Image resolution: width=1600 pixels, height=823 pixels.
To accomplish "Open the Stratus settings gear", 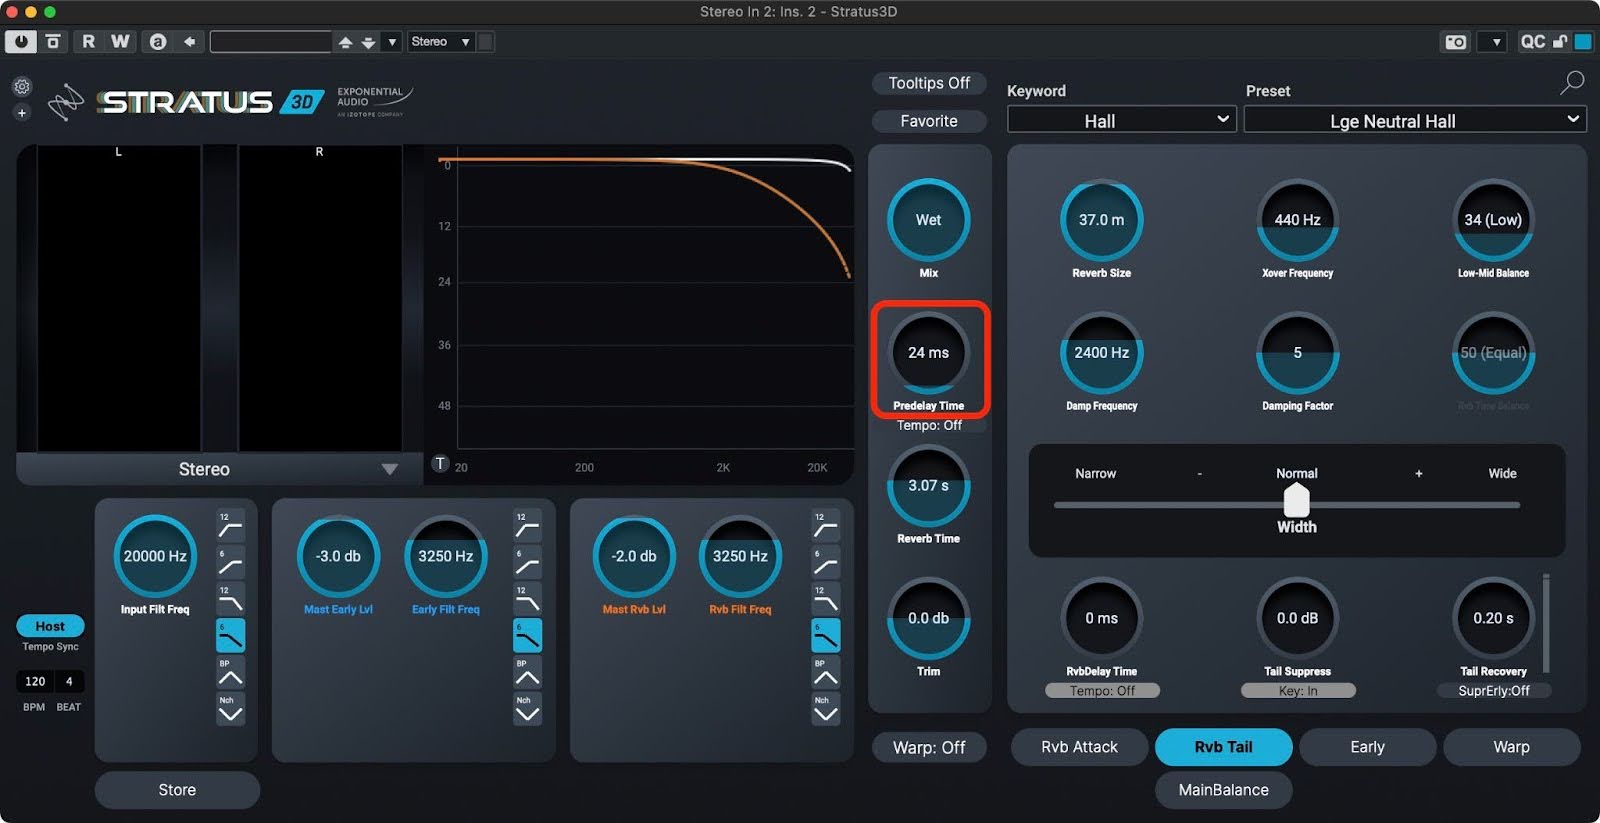I will point(22,87).
